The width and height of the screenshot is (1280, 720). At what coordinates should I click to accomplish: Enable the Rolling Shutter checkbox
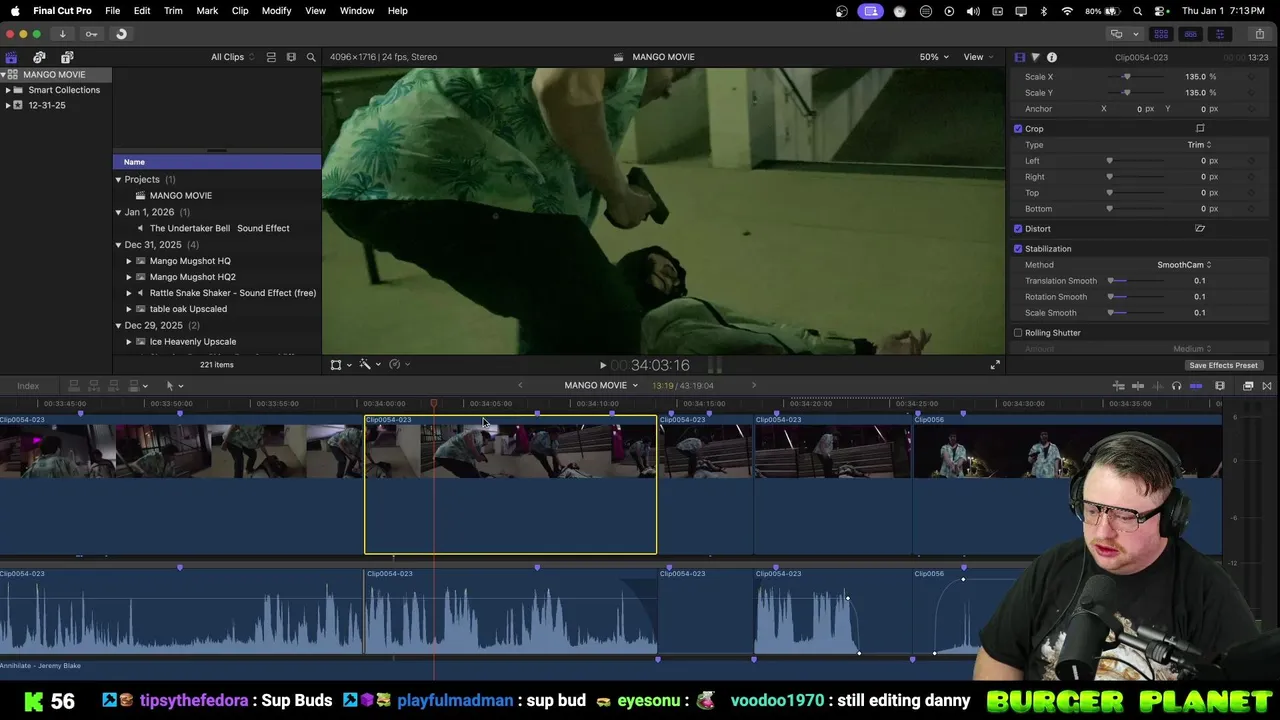[1018, 332]
